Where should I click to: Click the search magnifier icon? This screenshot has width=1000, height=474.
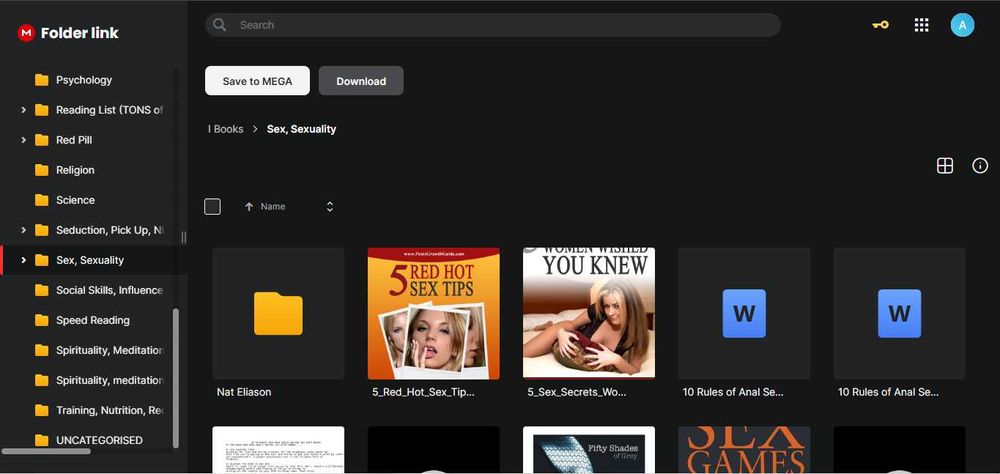[x=220, y=25]
